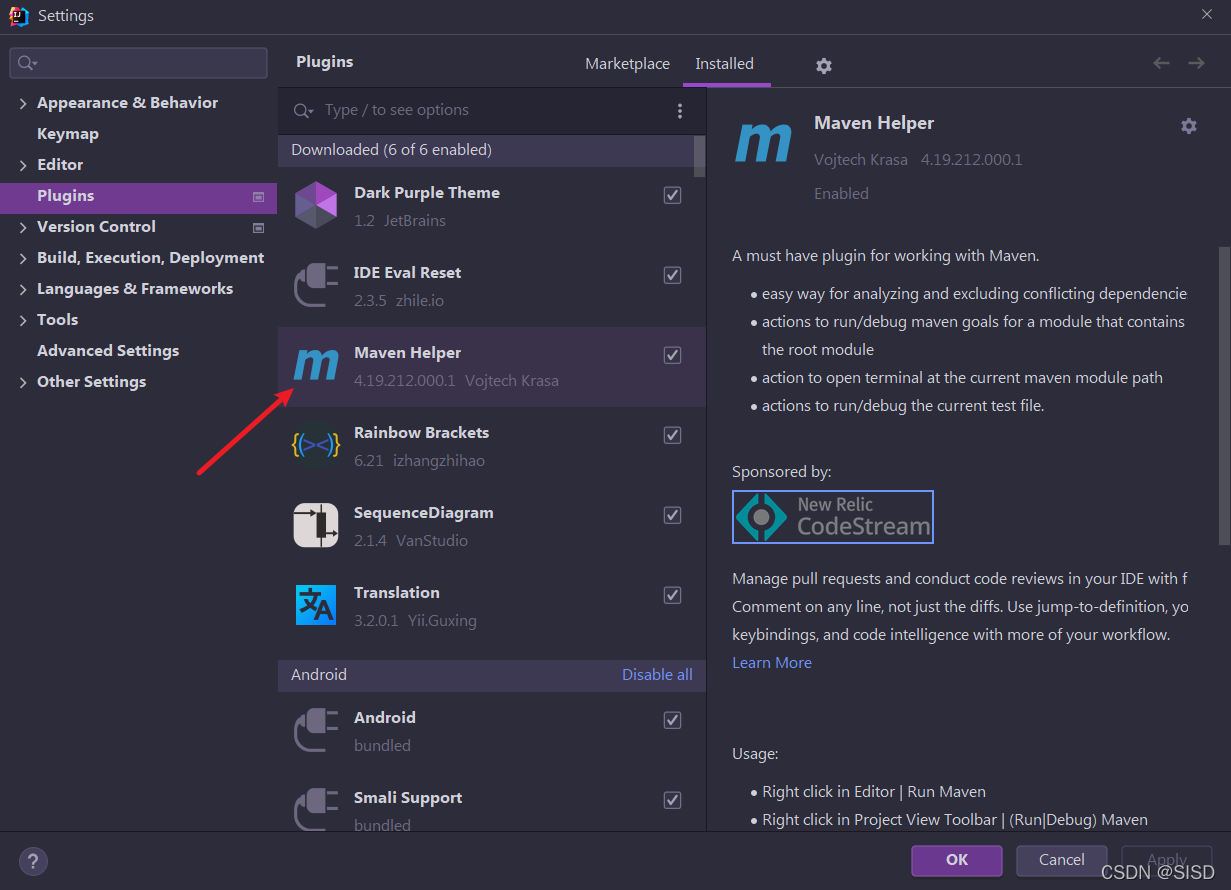Switch to the Marketplace tab

tap(627, 64)
